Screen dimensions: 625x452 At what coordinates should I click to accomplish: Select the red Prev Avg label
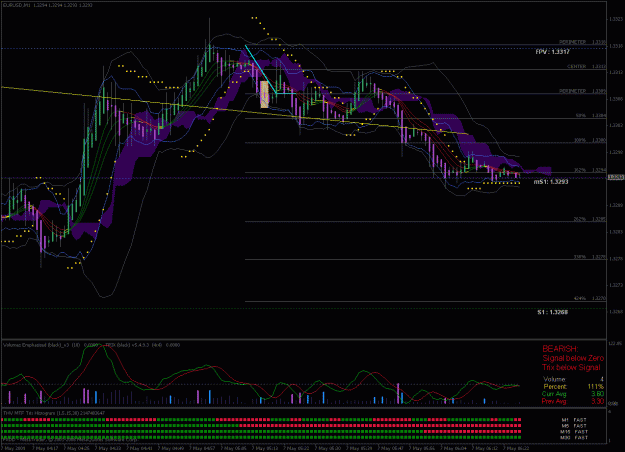pos(554,401)
